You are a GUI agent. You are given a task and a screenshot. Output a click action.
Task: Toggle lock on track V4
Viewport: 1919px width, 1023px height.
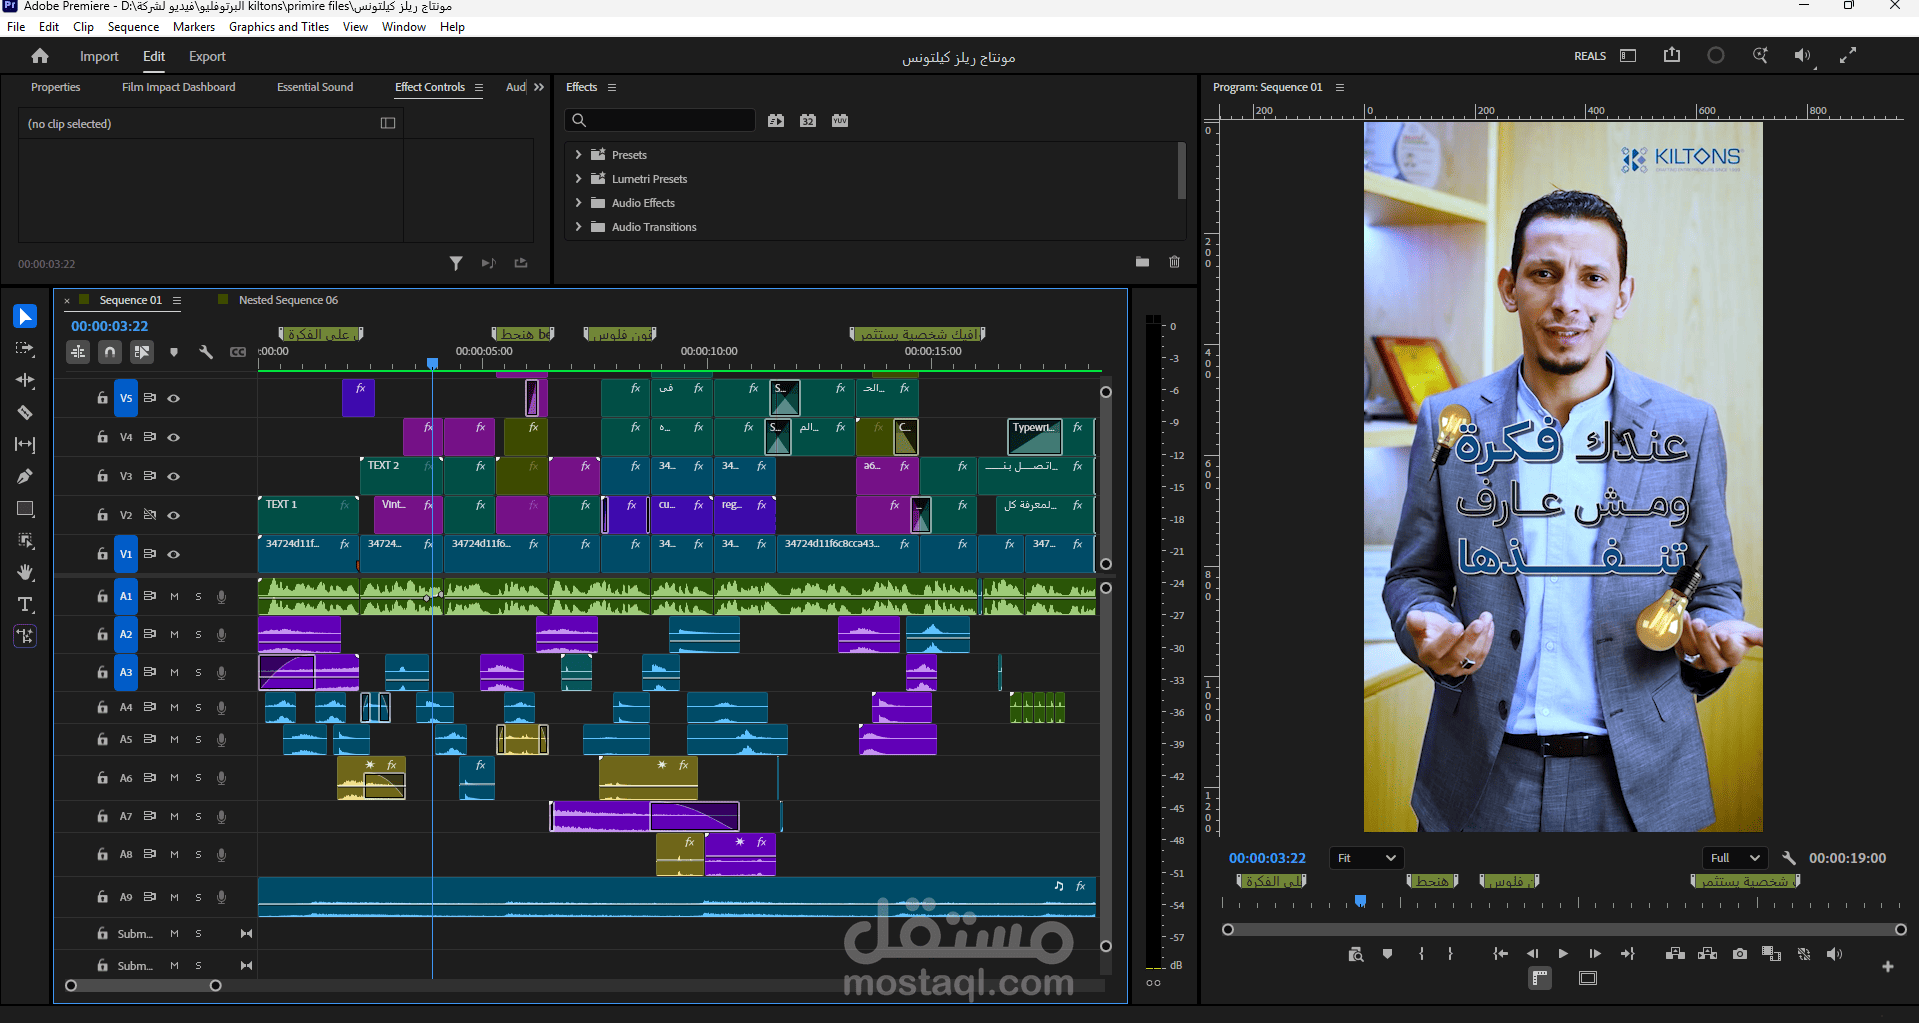pyautogui.click(x=102, y=437)
